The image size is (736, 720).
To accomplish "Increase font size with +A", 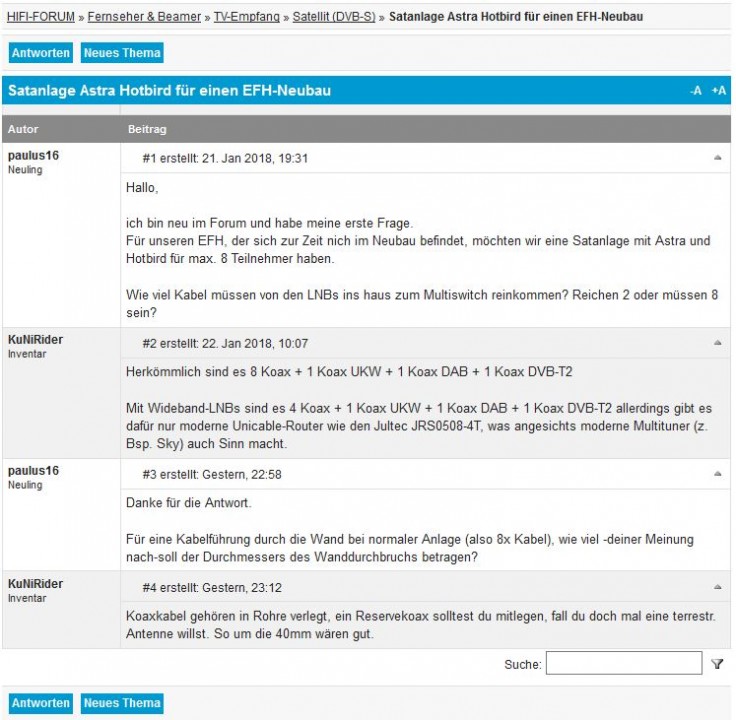I will point(718,91).
